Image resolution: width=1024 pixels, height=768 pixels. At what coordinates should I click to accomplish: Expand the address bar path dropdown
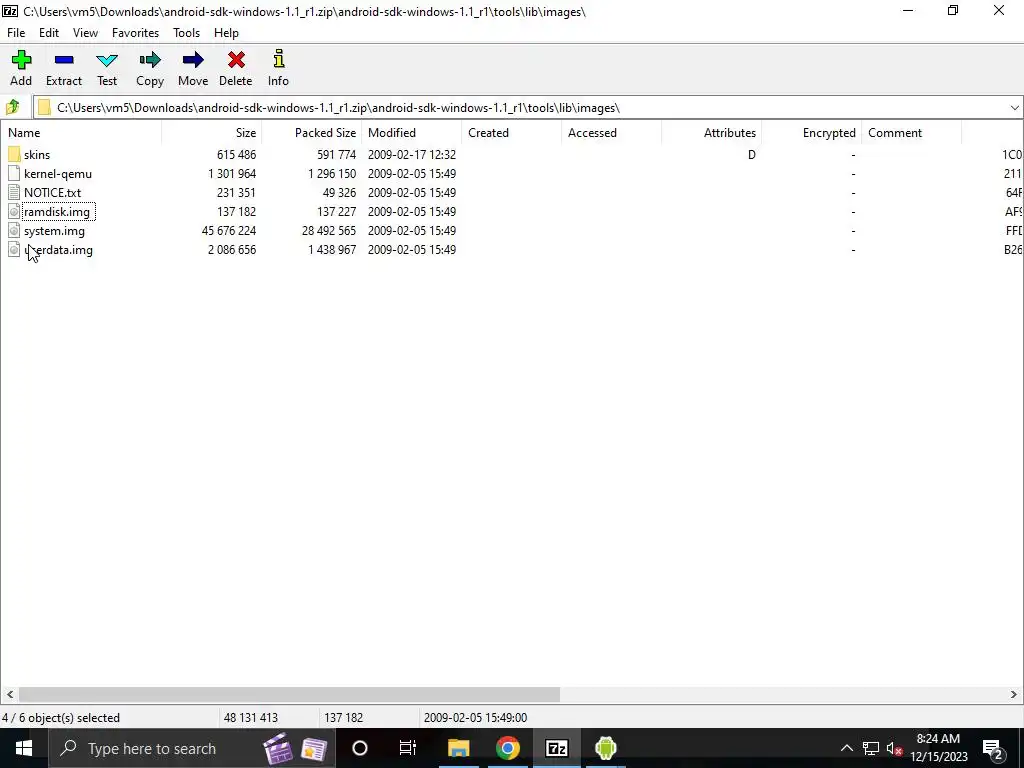(1014, 108)
